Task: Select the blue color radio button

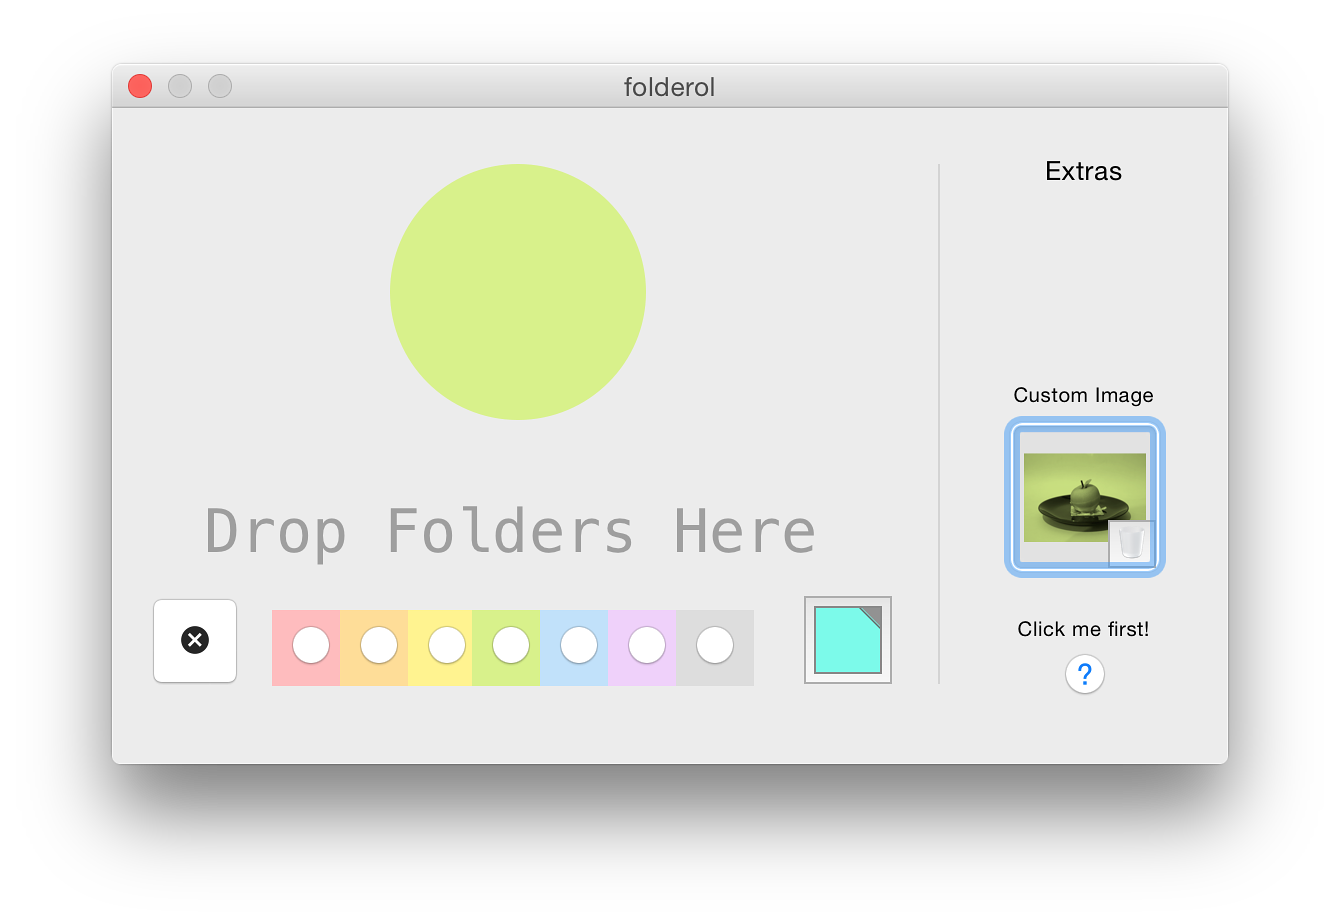Action: point(579,645)
